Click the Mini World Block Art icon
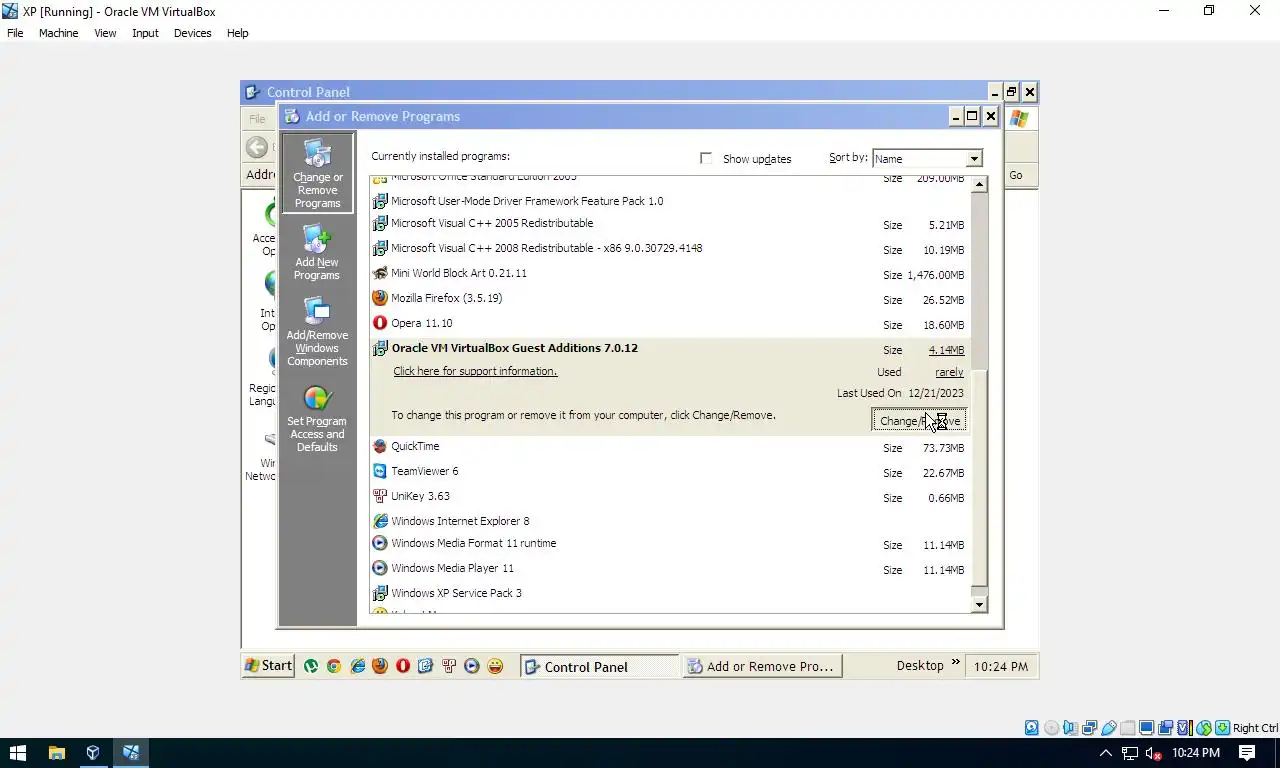1280x768 pixels. click(x=380, y=273)
